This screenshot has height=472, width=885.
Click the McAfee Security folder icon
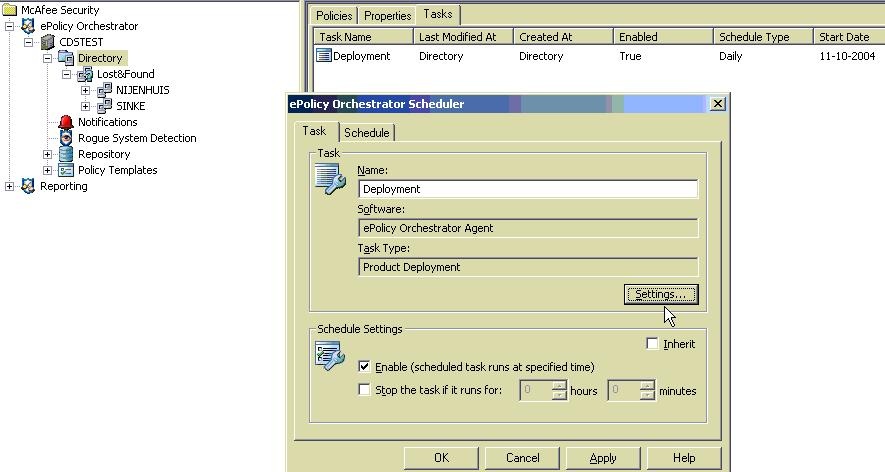(10, 10)
